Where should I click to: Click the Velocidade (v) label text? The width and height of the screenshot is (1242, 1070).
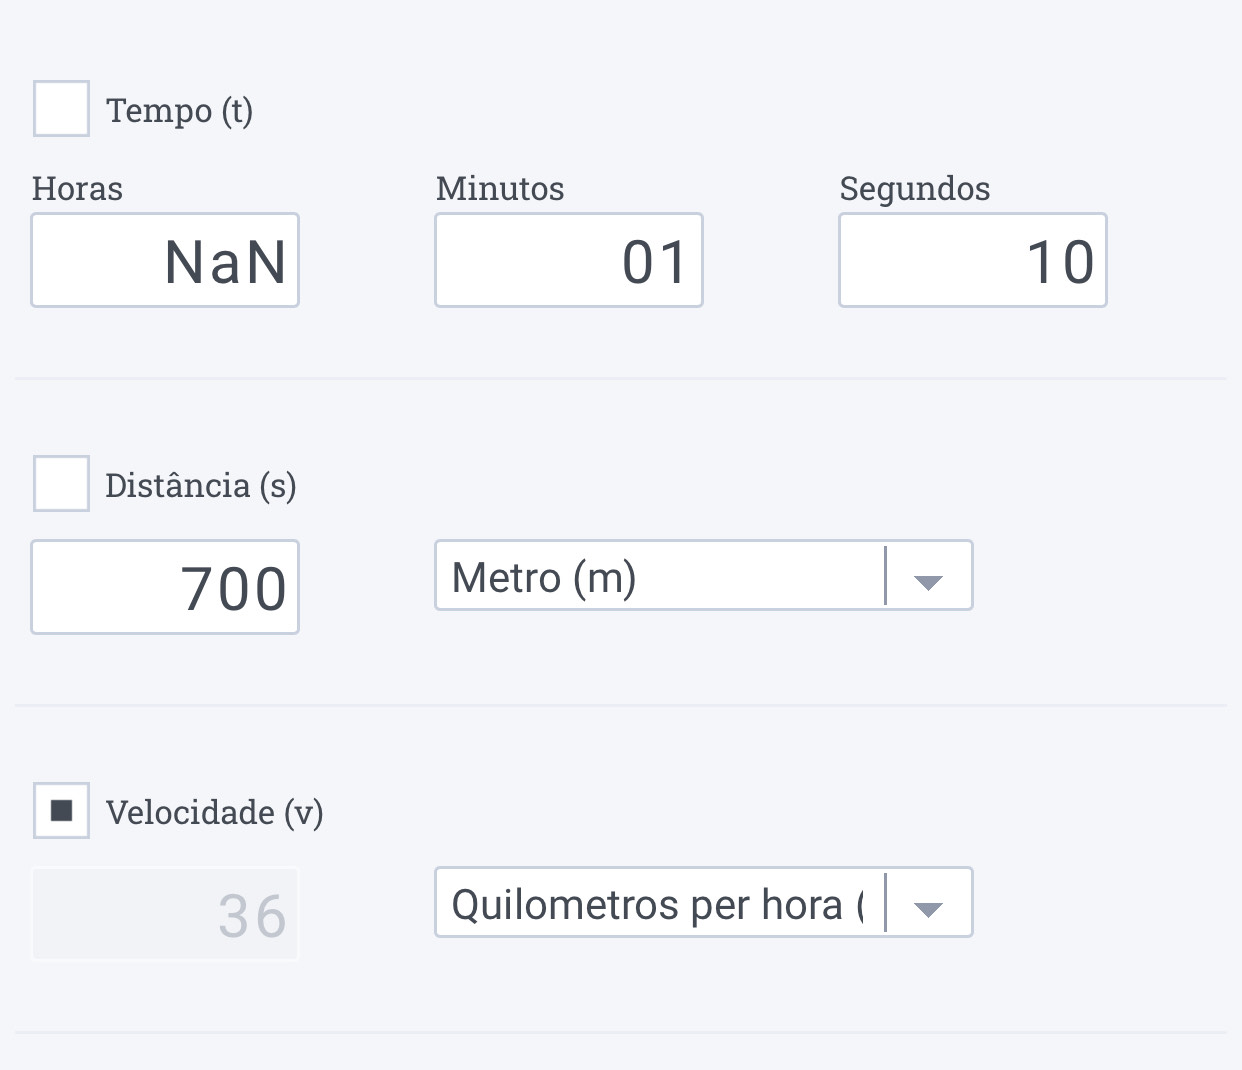point(214,812)
